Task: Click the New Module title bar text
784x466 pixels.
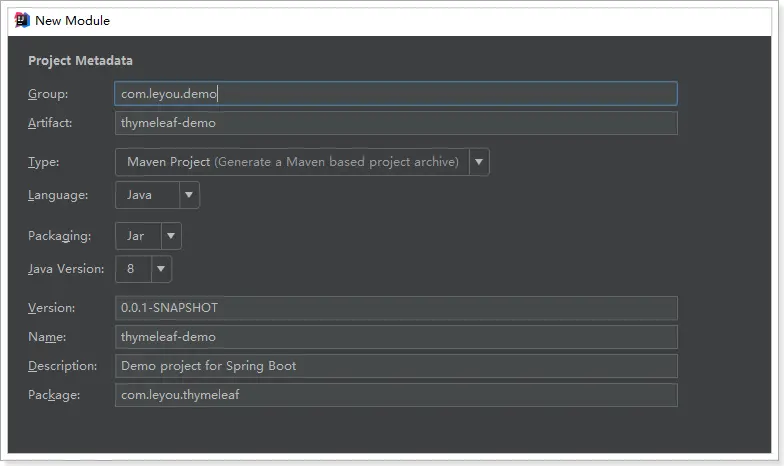Action: click(73, 20)
